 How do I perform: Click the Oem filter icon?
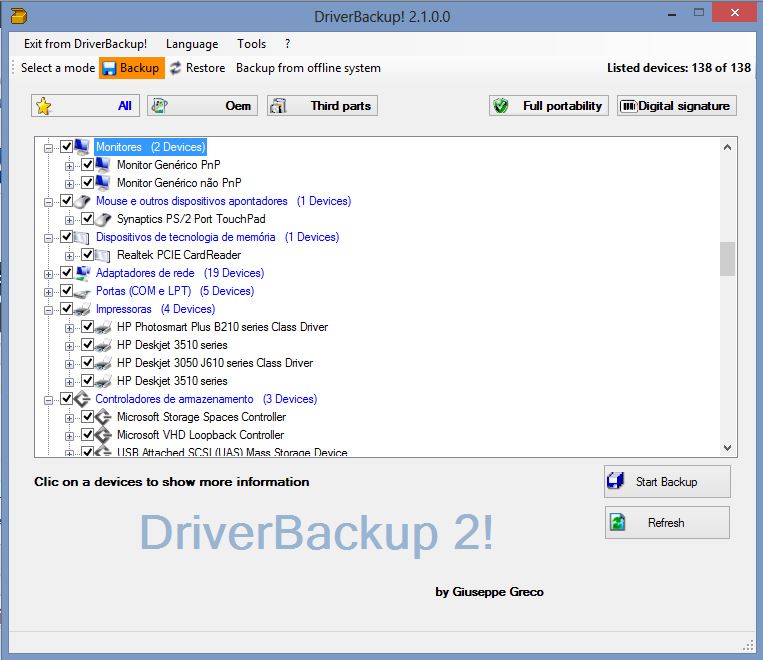point(159,106)
